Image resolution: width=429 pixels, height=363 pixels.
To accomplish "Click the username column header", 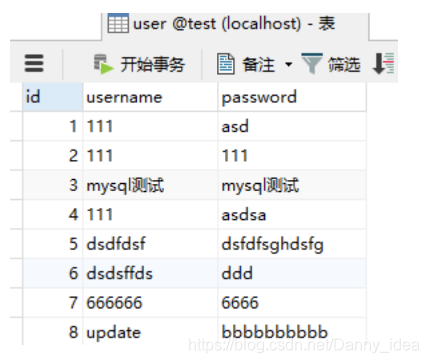I will point(150,97).
